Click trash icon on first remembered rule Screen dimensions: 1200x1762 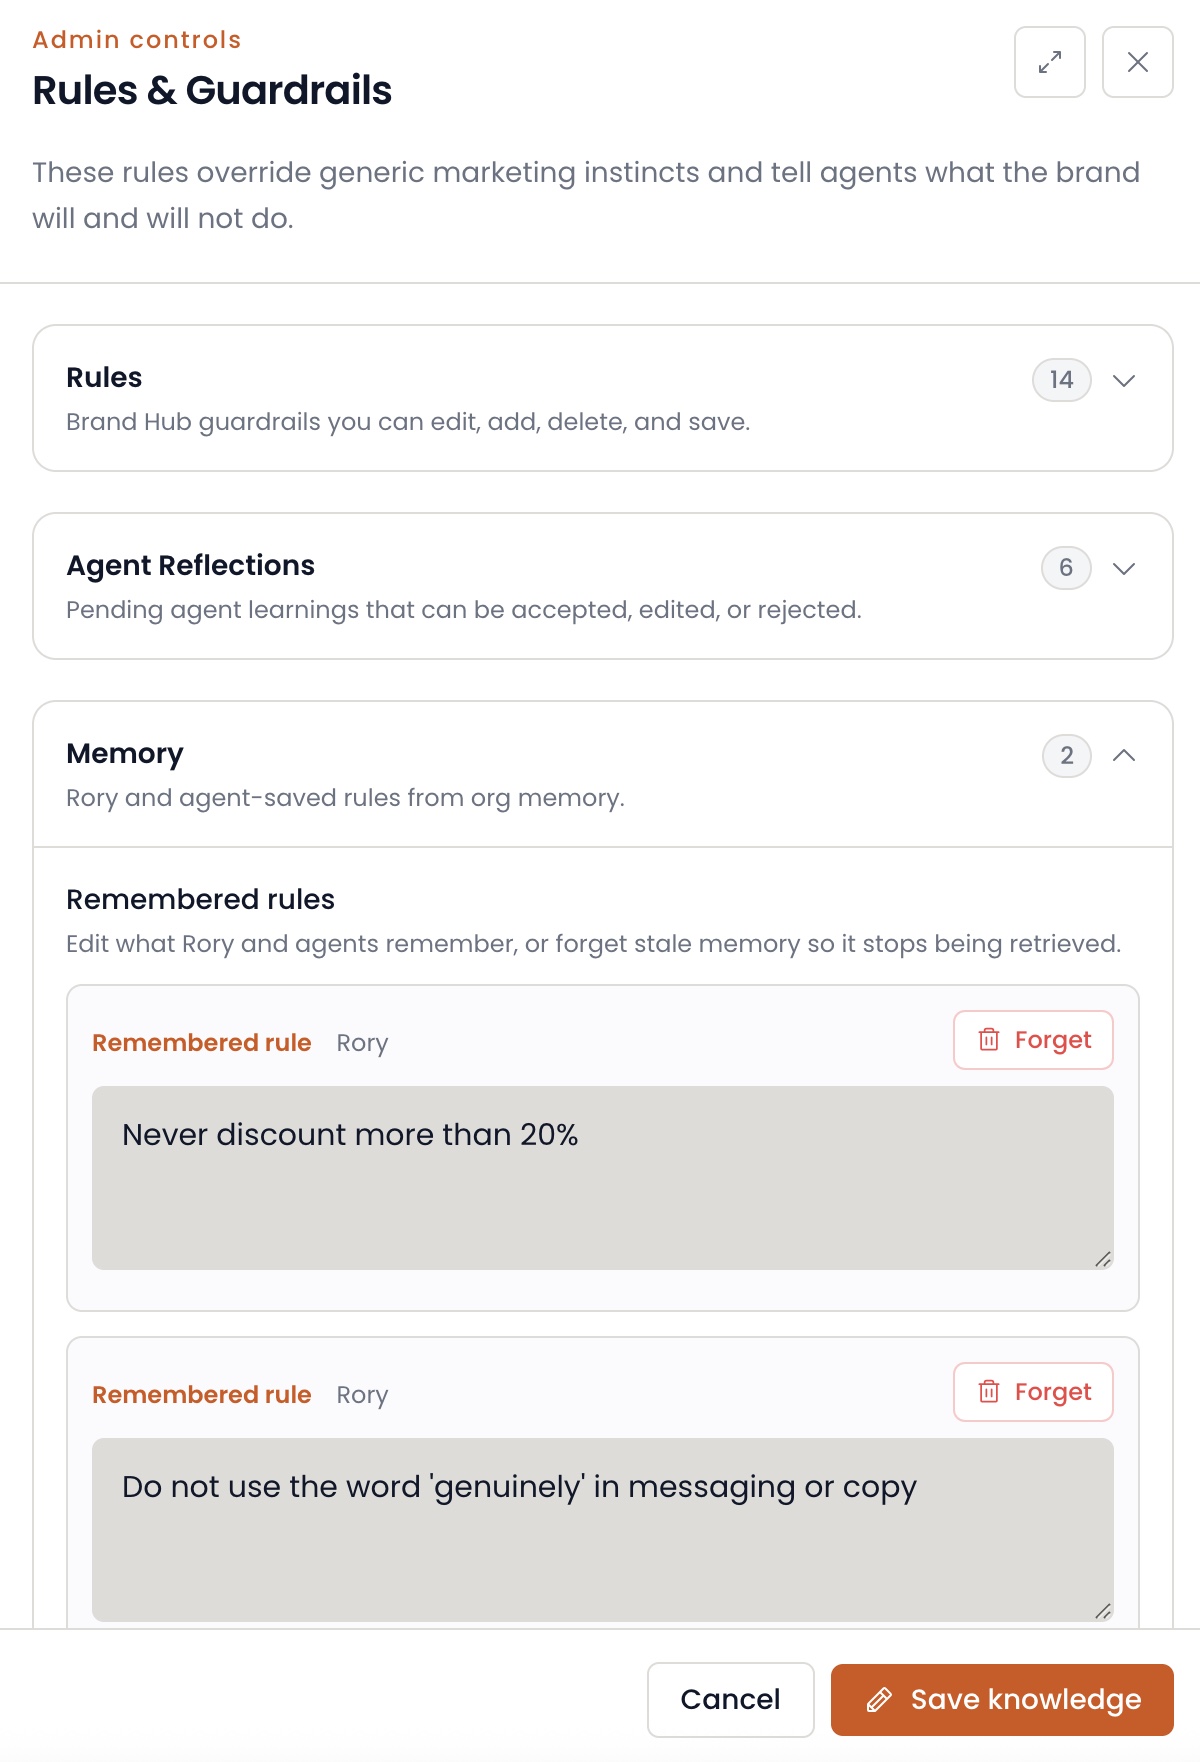(x=989, y=1040)
